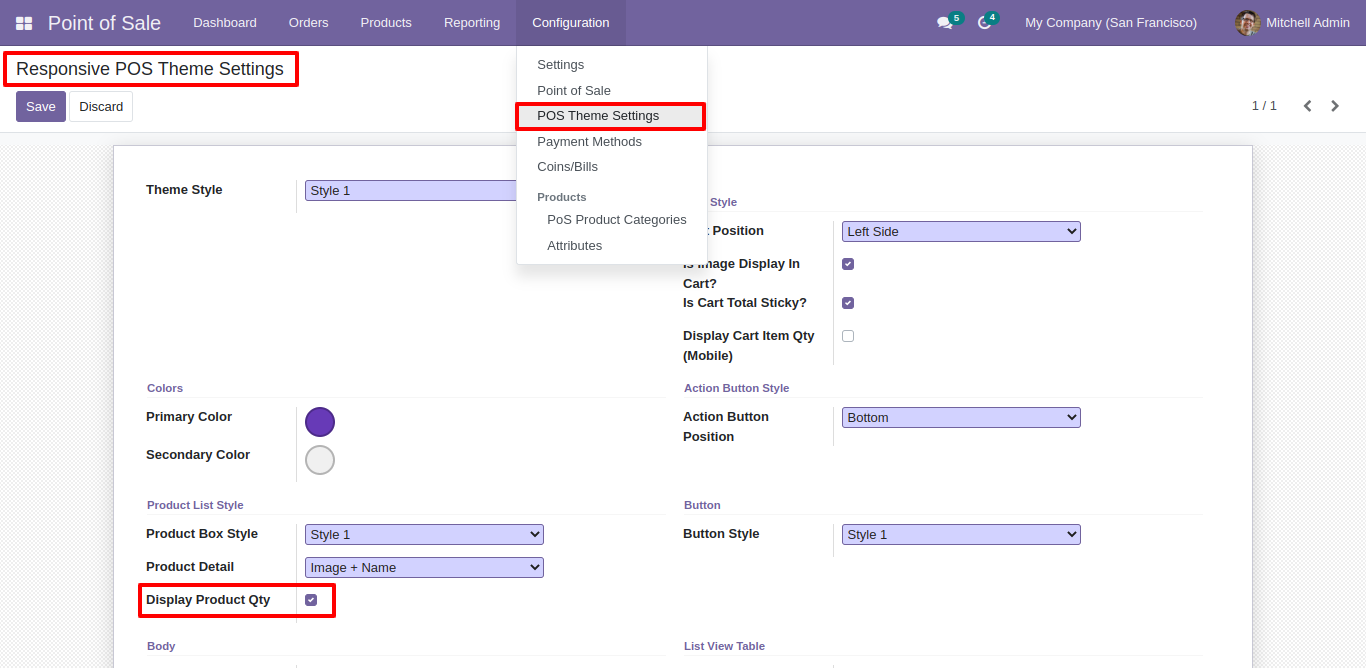Viewport: 1366px width, 668px height.
Task: Select Coins/Bills menu entry
Action: 612,167
